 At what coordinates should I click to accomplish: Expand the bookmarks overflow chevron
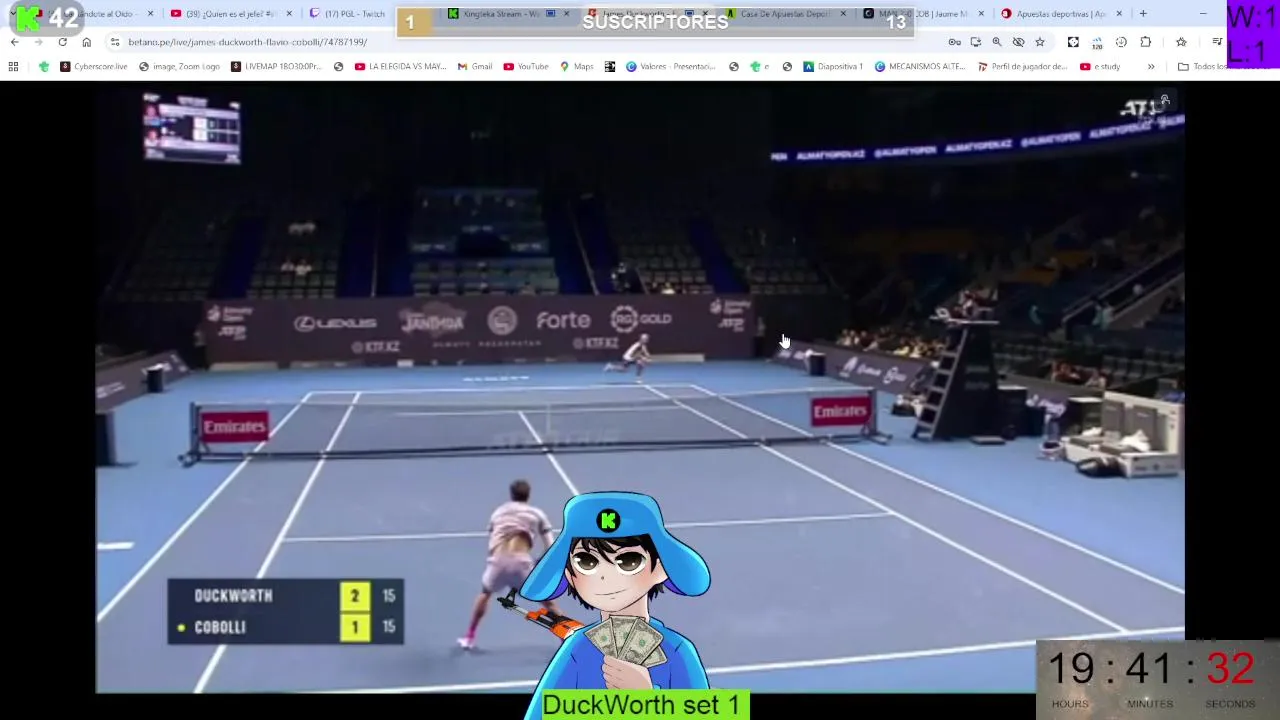[1151, 67]
